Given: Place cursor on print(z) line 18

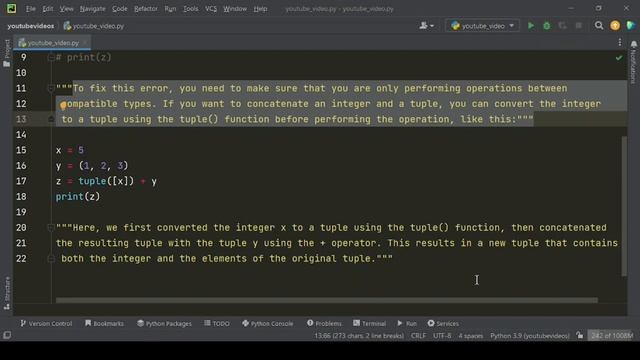Looking at the screenshot, I should pos(78,196).
